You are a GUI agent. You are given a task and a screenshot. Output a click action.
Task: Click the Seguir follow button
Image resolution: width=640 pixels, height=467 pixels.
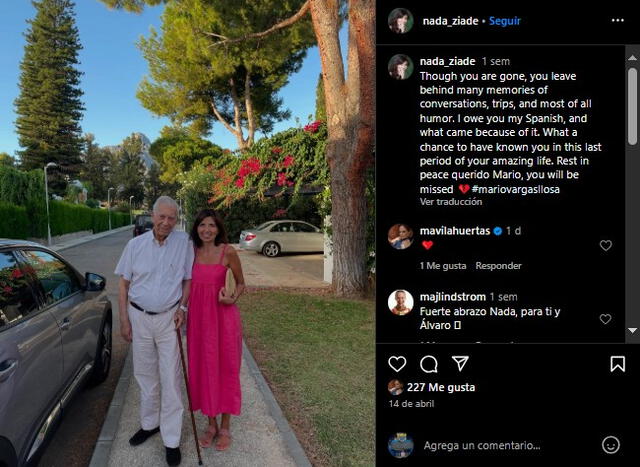click(505, 21)
